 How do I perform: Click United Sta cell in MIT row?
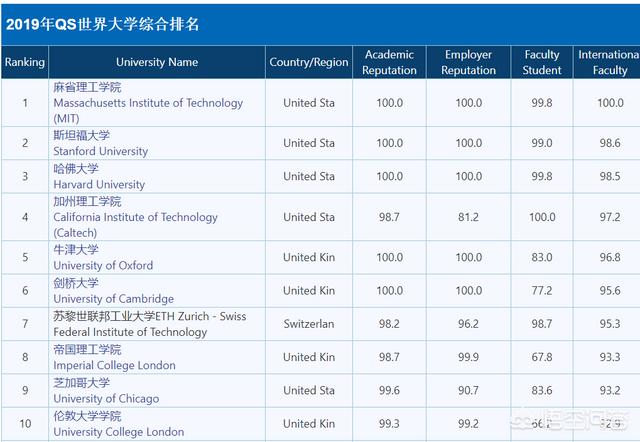[x=309, y=103]
